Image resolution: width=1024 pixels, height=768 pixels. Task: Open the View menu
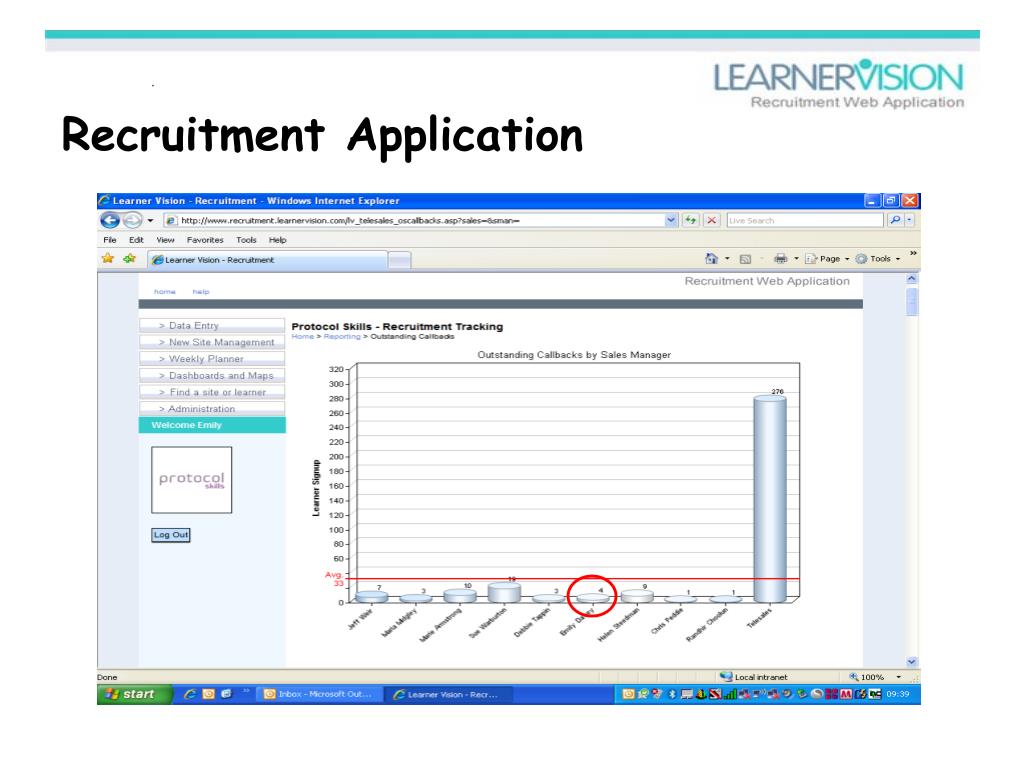(165, 240)
